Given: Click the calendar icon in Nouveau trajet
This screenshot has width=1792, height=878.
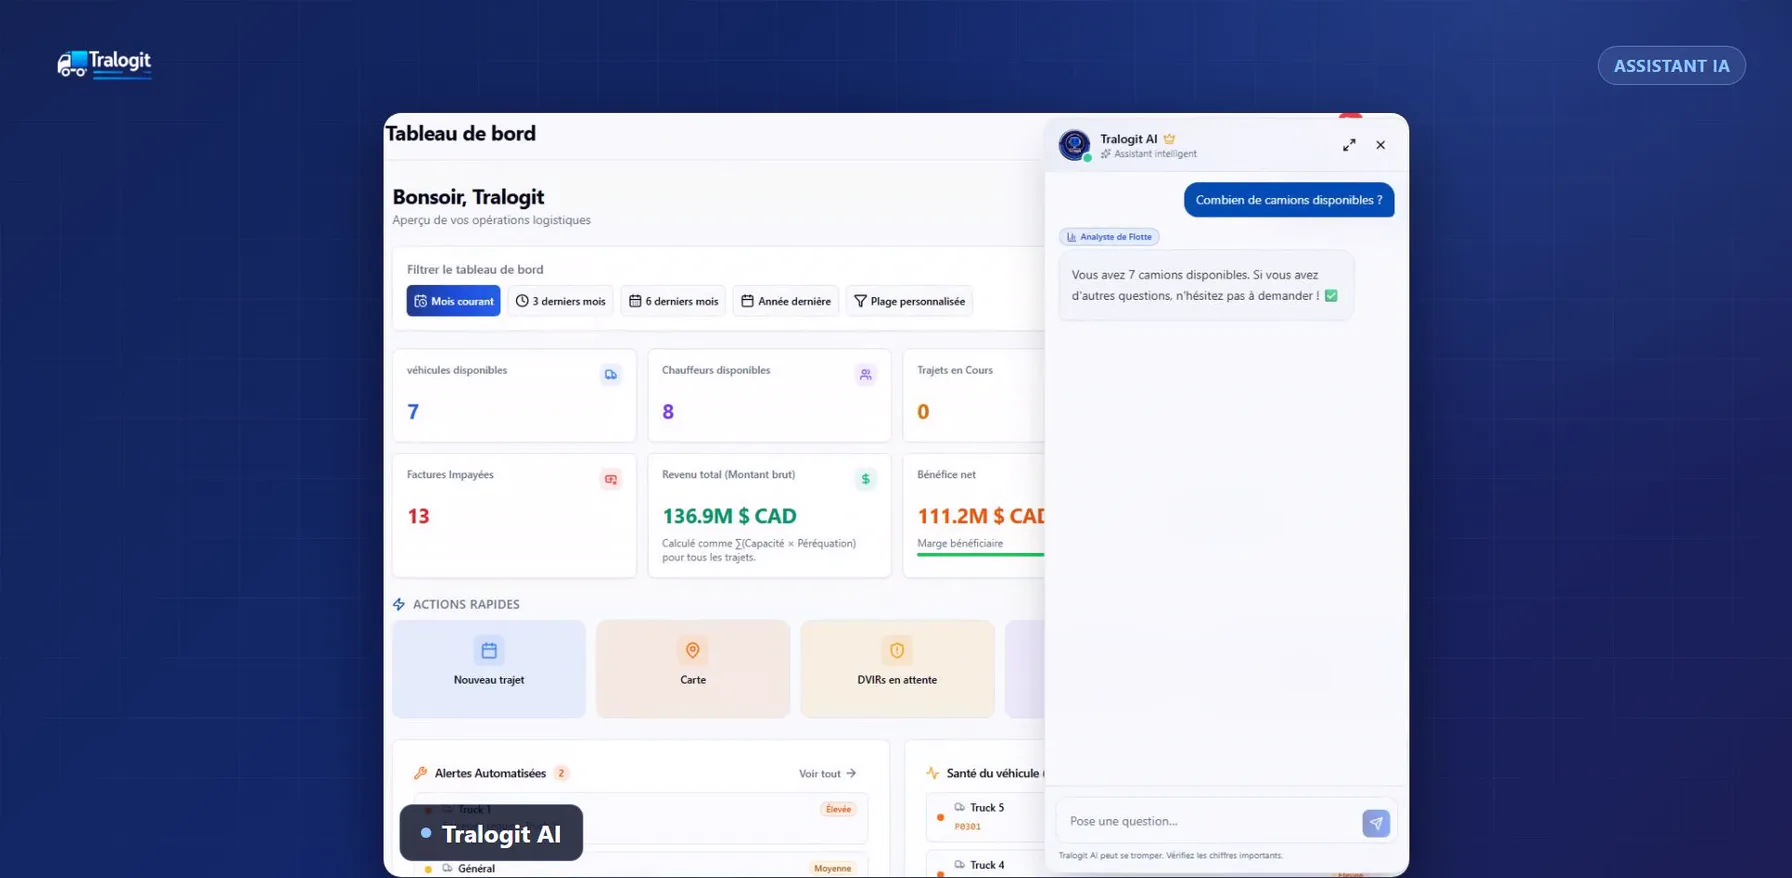Looking at the screenshot, I should click(x=489, y=651).
